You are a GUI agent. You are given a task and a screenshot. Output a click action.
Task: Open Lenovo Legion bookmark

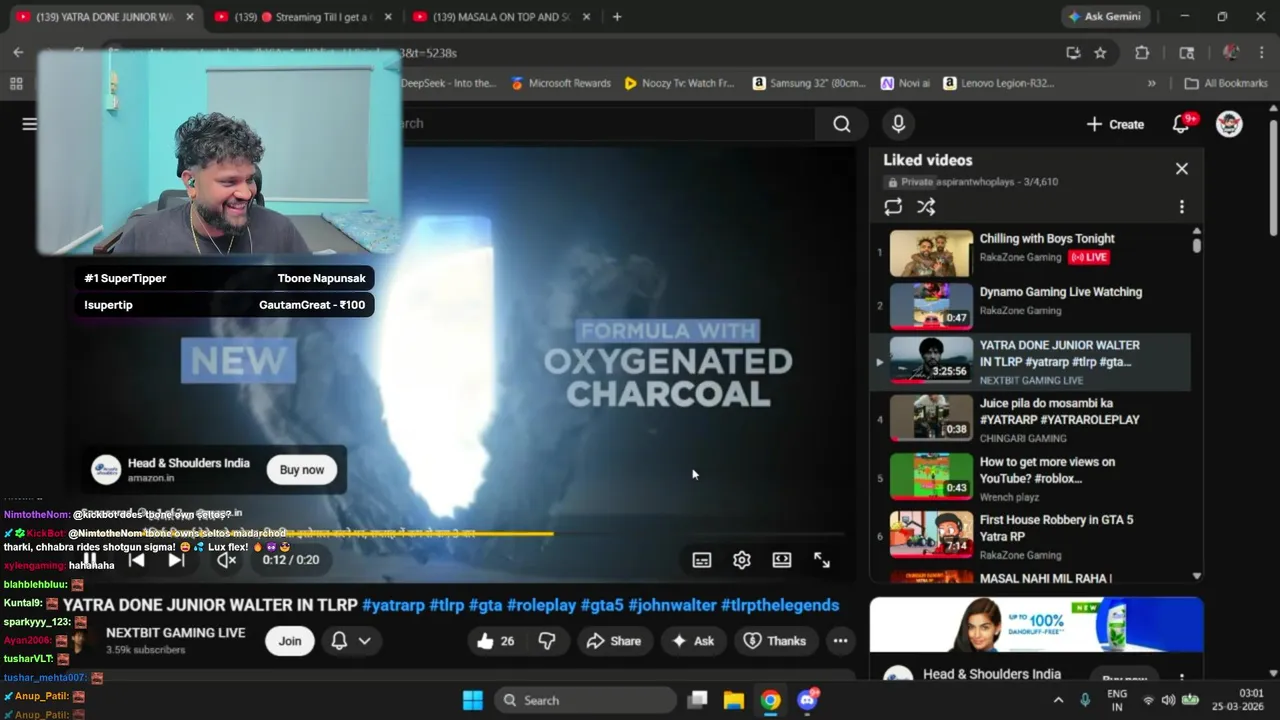999,83
